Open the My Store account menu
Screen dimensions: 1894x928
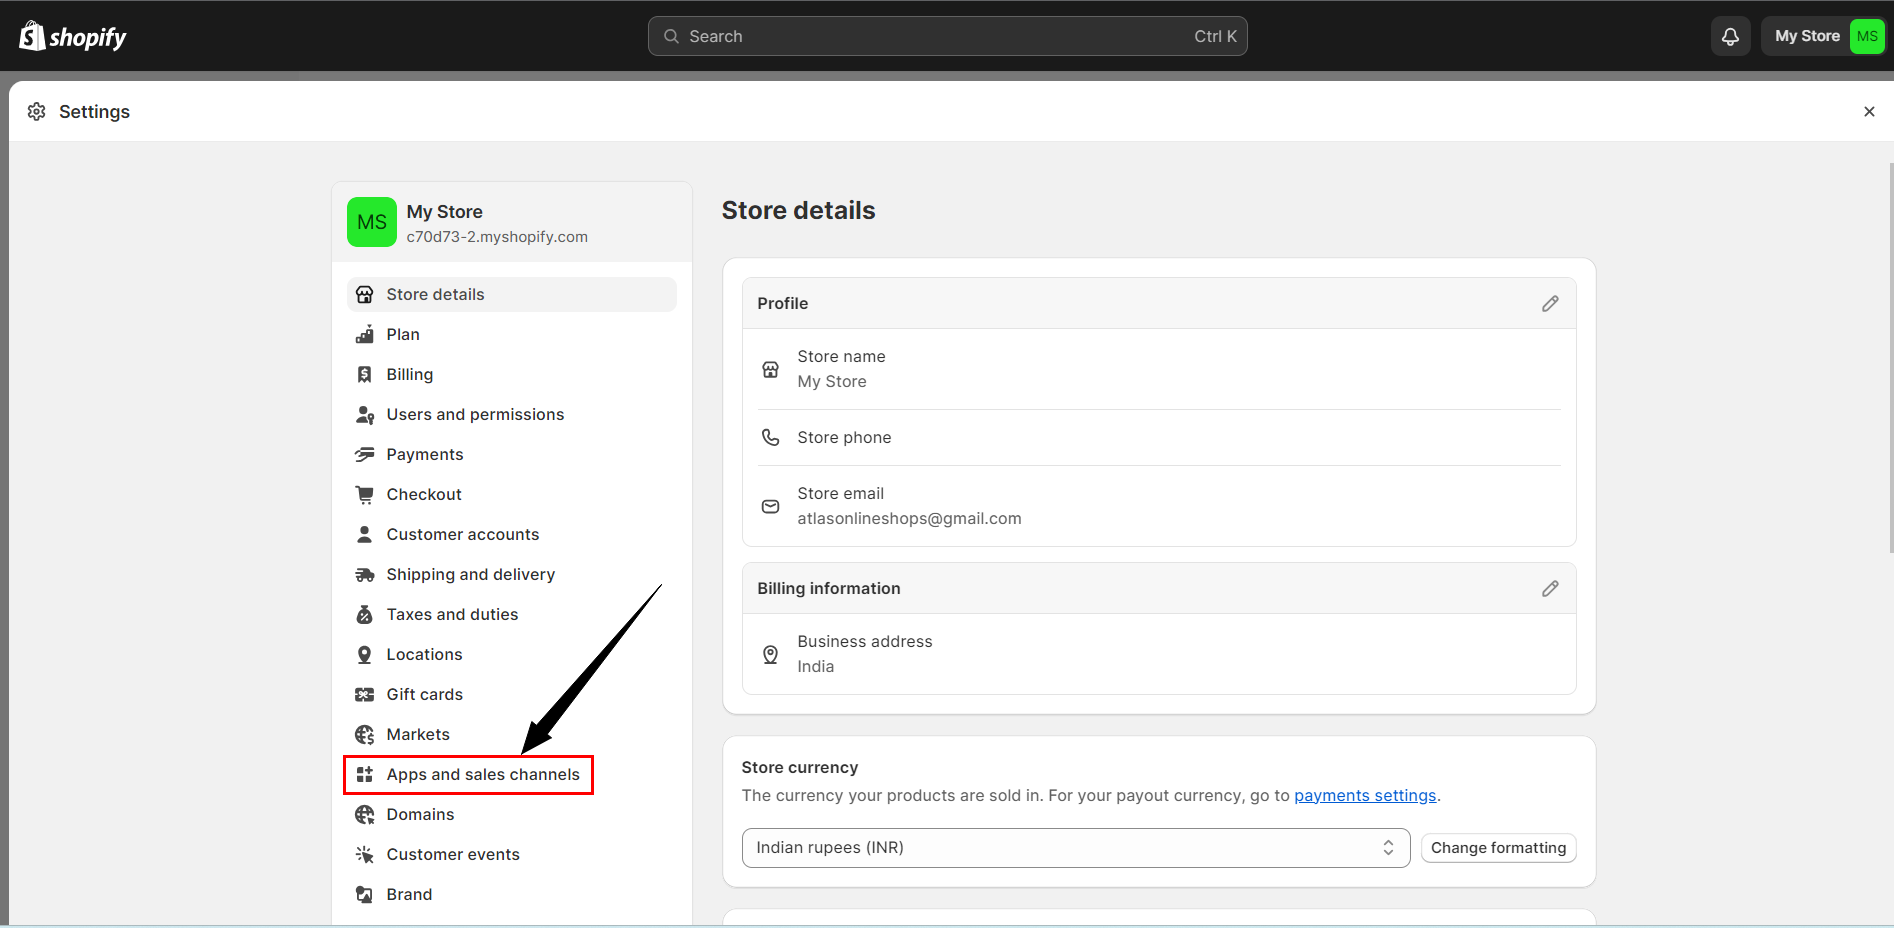click(1824, 37)
